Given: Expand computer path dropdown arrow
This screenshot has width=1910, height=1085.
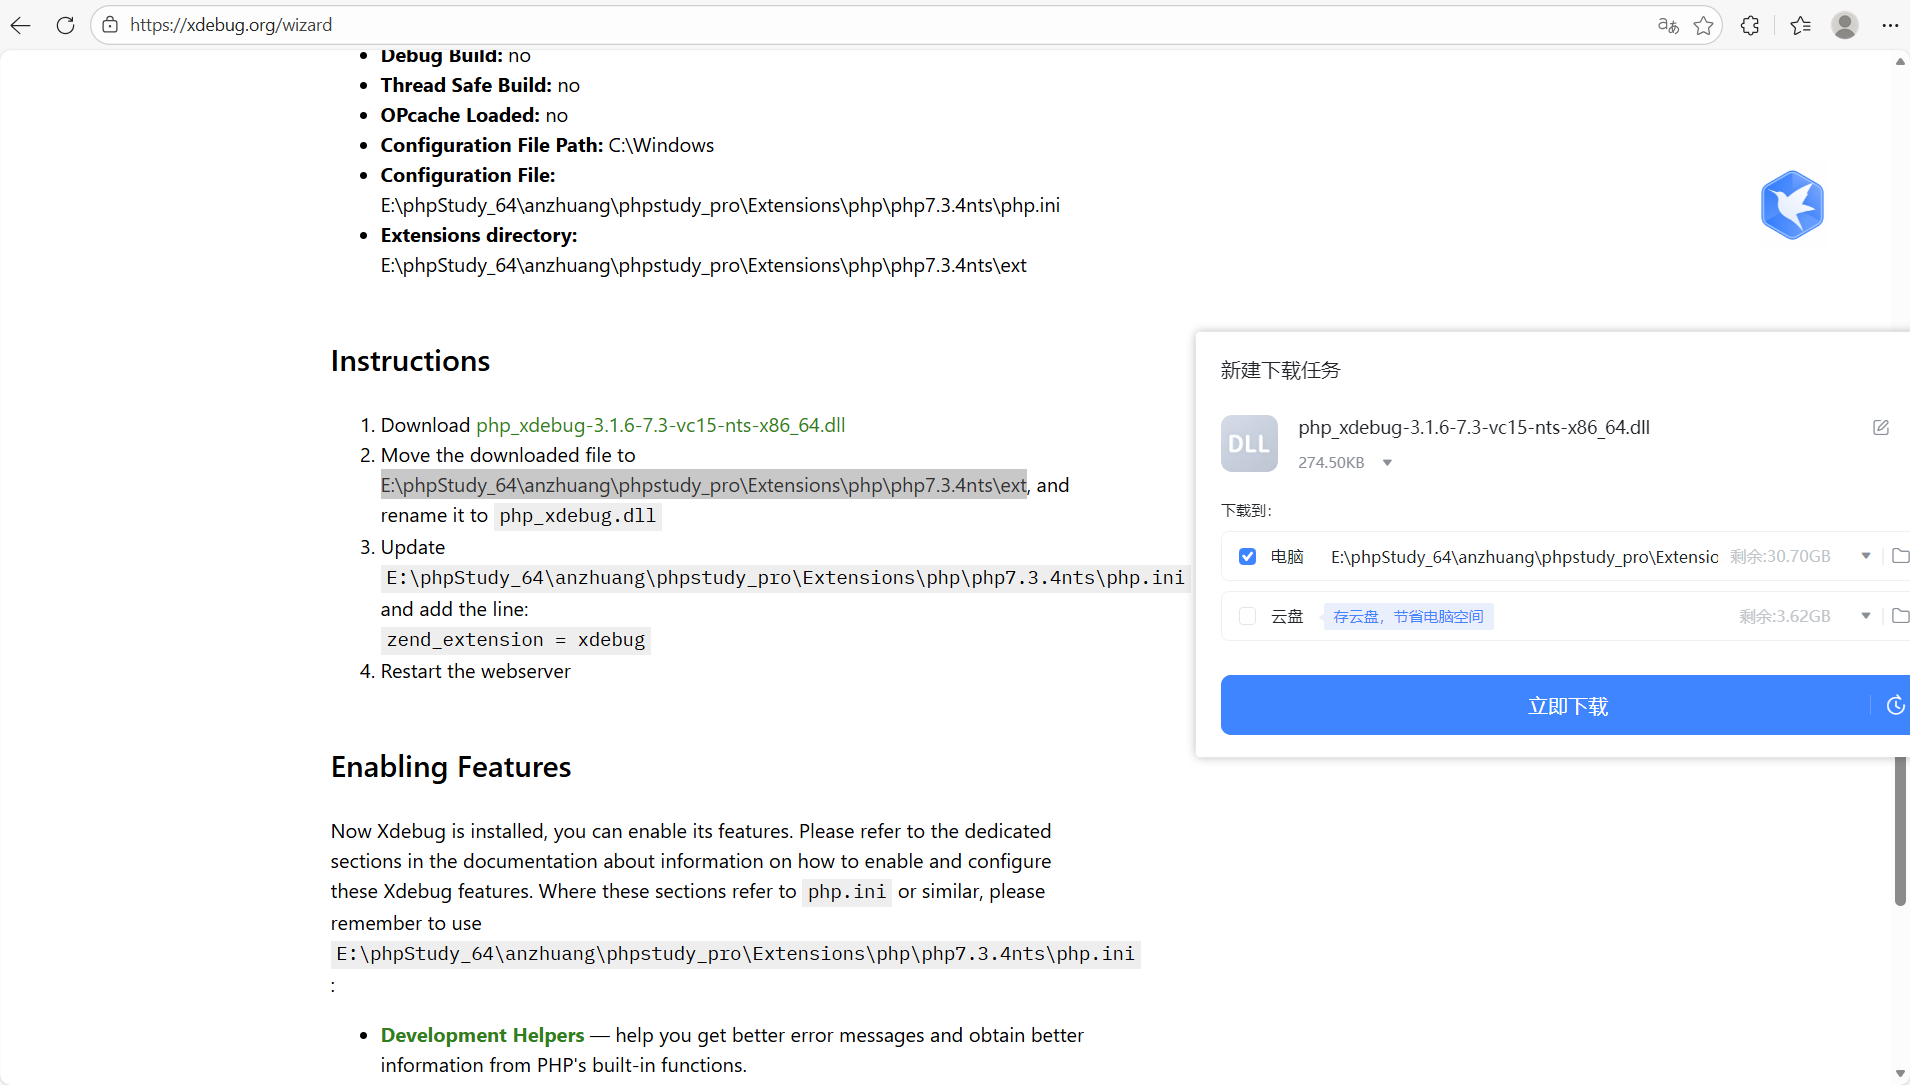Looking at the screenshot, I should click(1866, 556).
